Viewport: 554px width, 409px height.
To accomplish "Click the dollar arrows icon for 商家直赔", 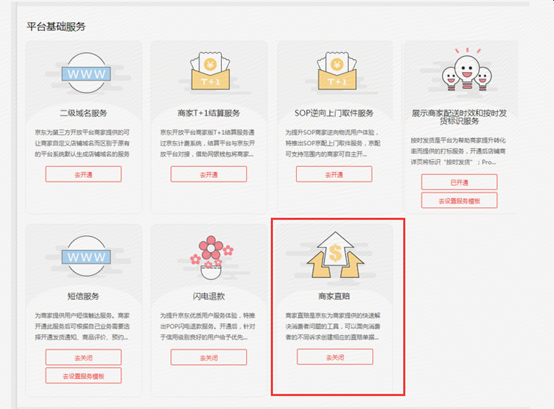I will click(x=335, y=255).
